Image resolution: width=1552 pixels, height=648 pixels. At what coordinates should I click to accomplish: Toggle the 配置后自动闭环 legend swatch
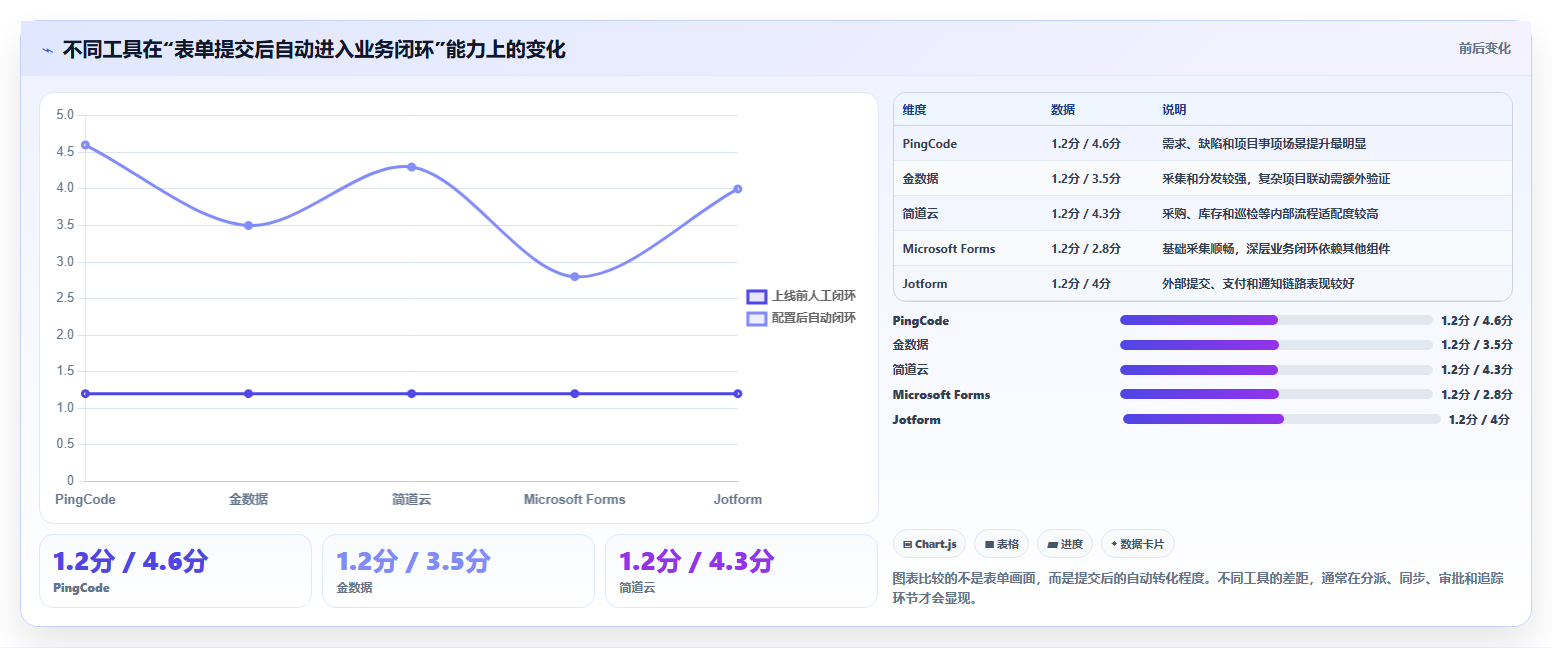click(757, 318)
